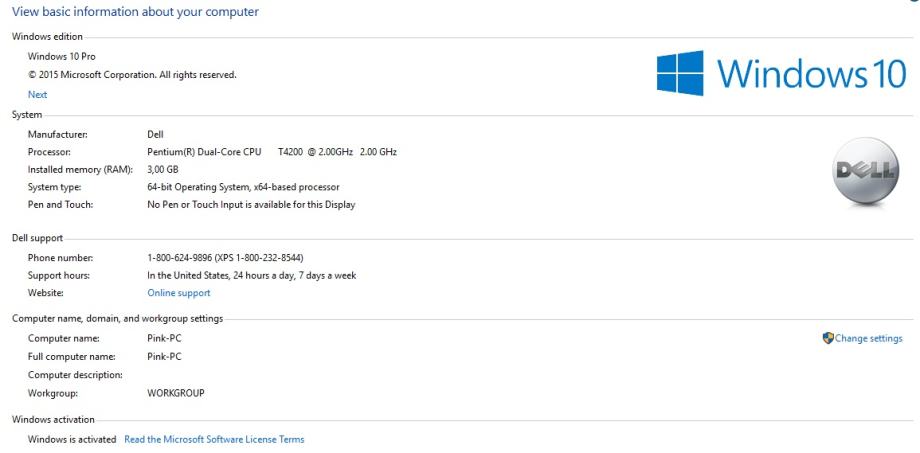Click the No Pen or Touch Input text

[x=250, y=205]
